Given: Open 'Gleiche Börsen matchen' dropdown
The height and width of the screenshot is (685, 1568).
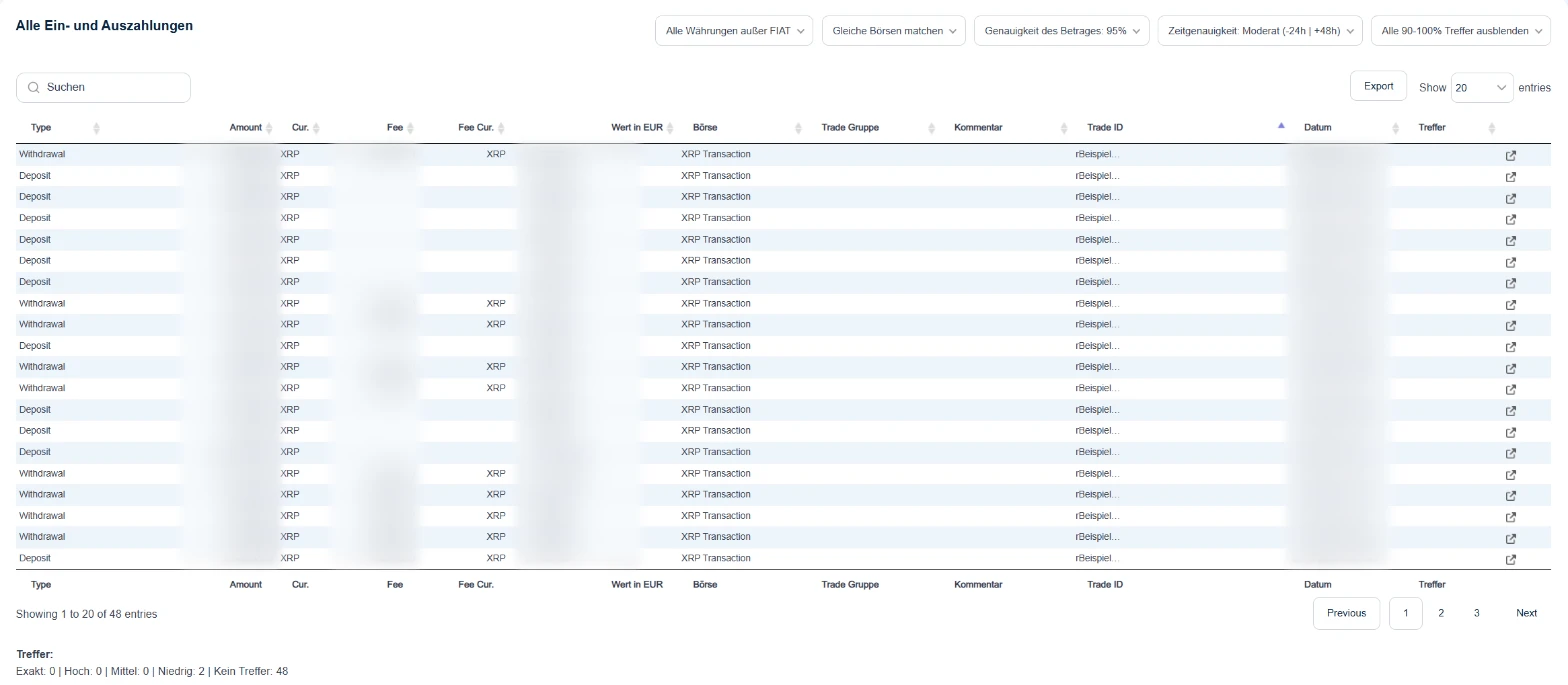Looking at the screenshot, I should click(894, 31).
